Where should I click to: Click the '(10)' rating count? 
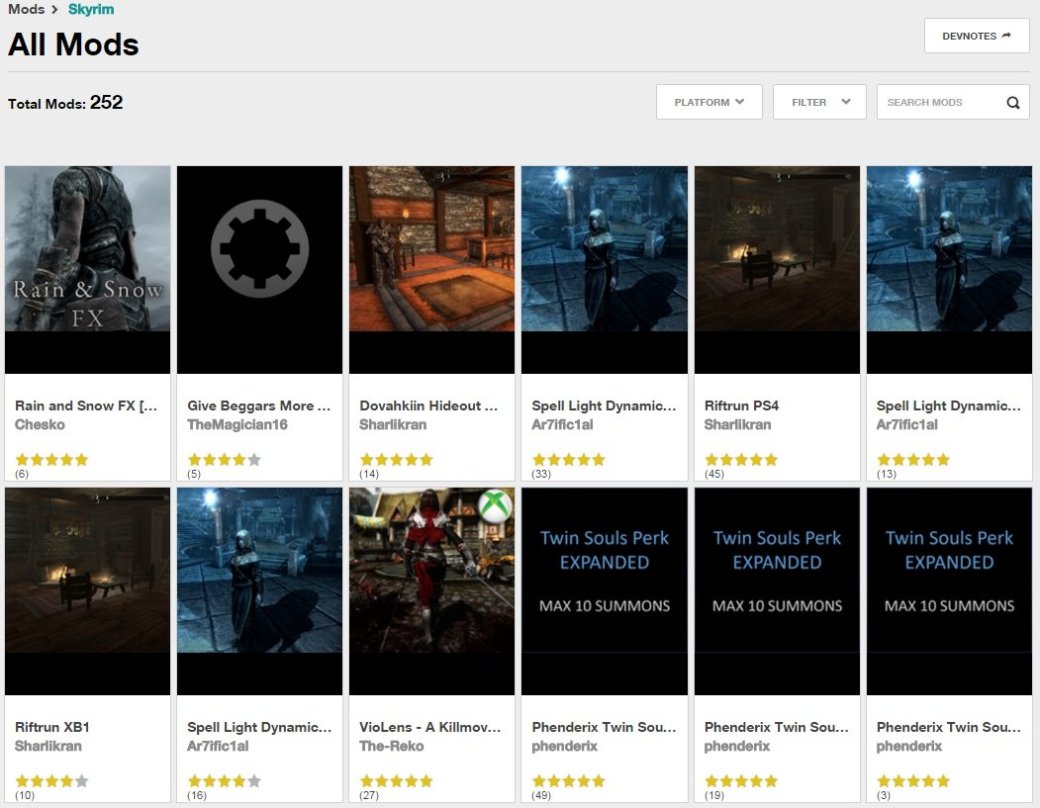tap(25, 795)
